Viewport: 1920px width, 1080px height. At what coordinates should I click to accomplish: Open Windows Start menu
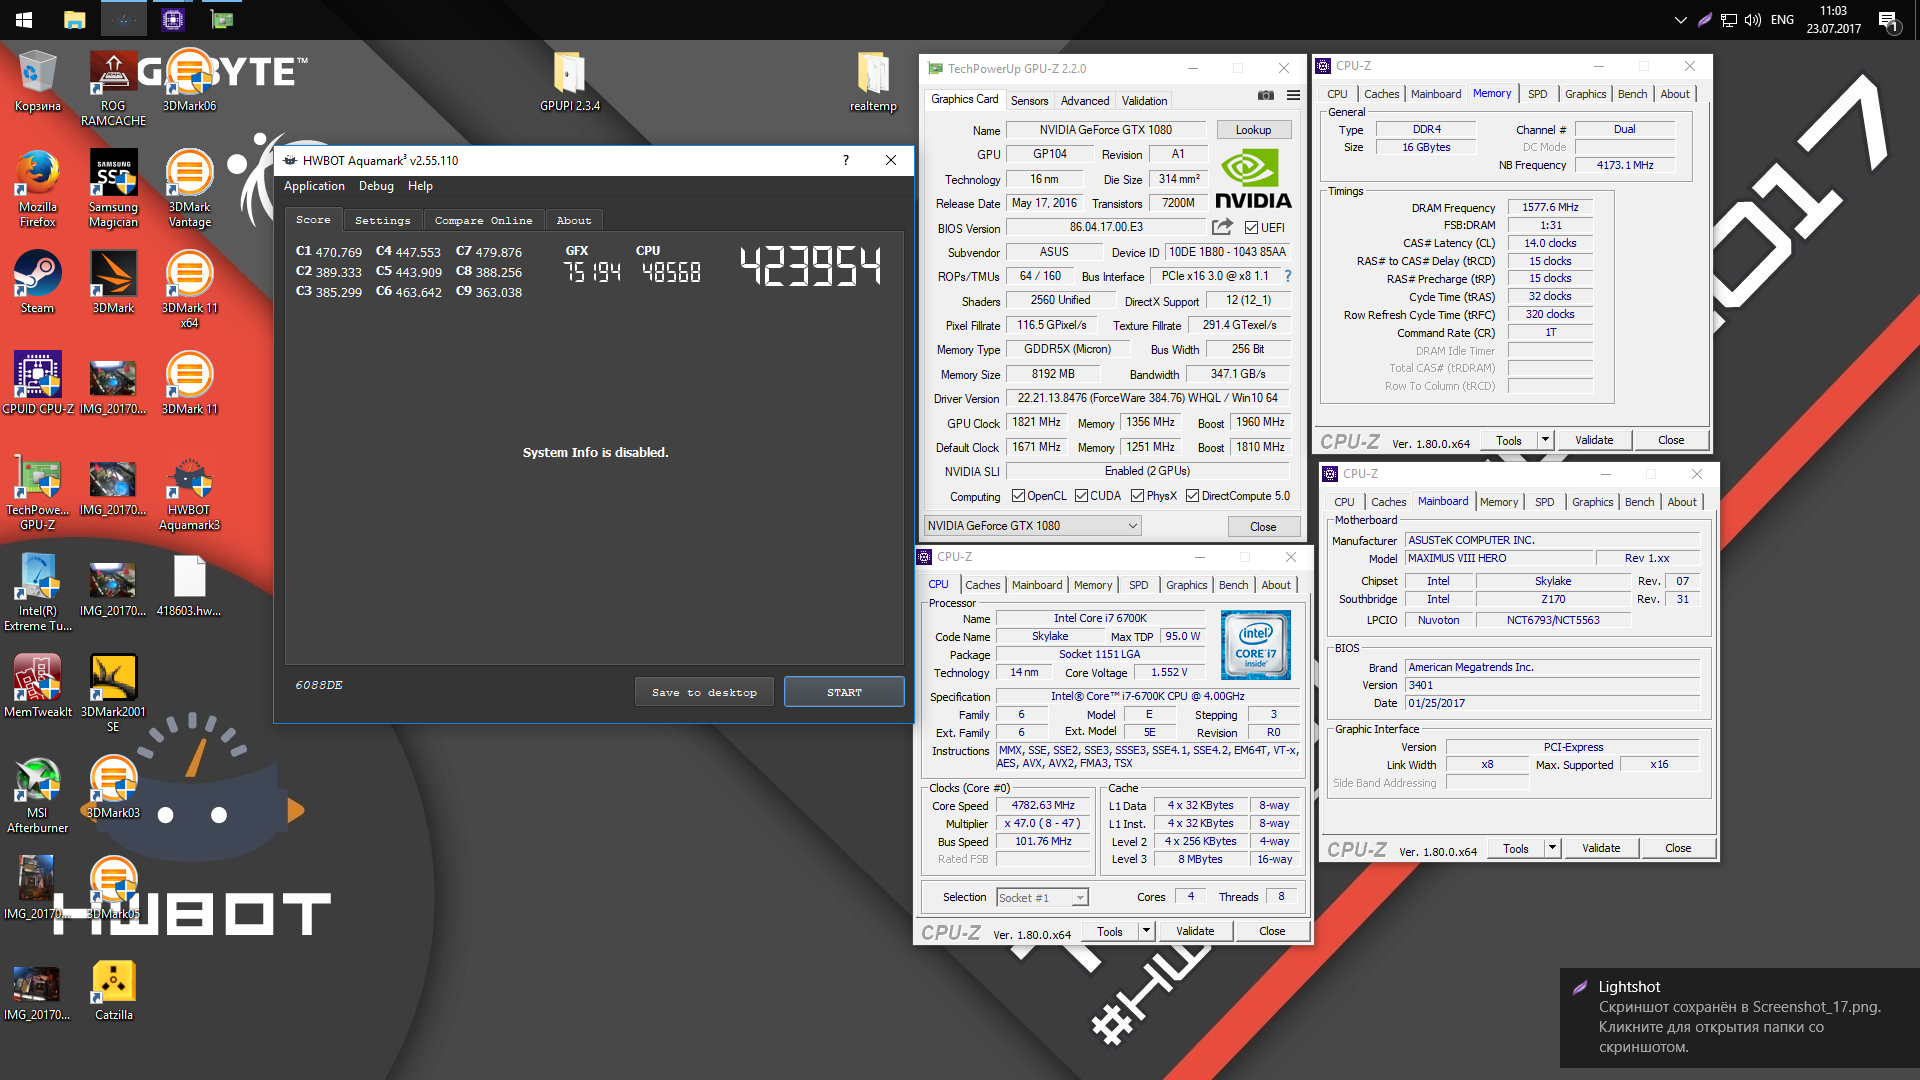coord(24,19)
